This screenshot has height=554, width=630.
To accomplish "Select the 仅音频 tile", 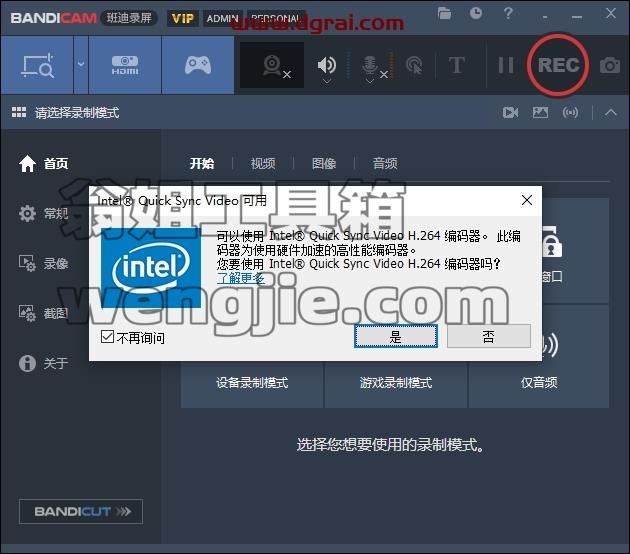I will pyautogui.click(x=539, y=382).
